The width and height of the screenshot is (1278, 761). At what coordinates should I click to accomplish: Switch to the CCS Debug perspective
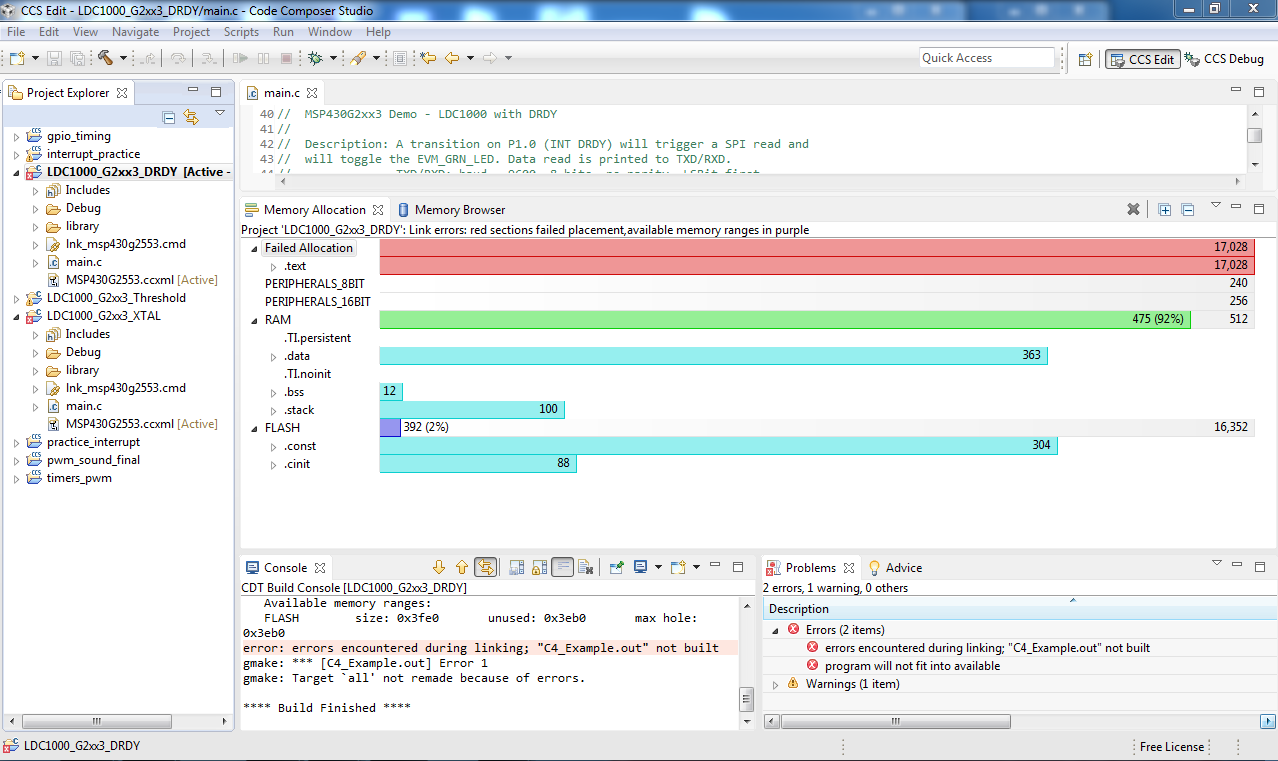tap(1224, 59)
